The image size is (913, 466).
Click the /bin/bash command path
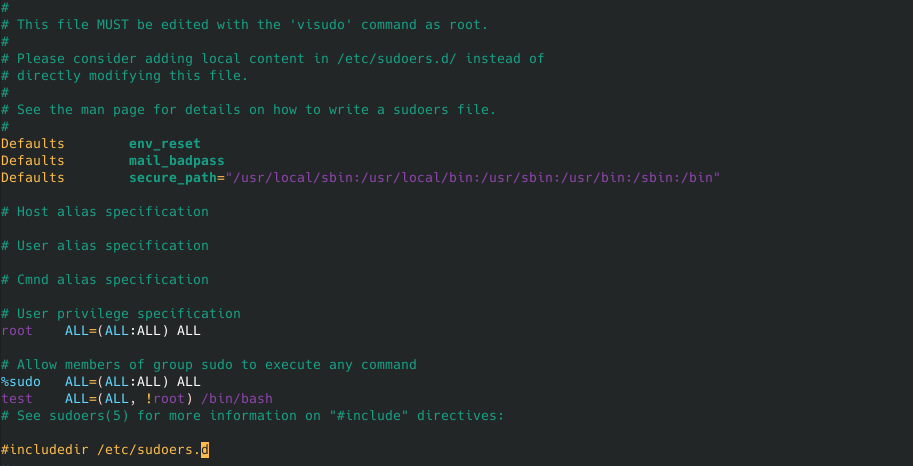tap(237, 398)
